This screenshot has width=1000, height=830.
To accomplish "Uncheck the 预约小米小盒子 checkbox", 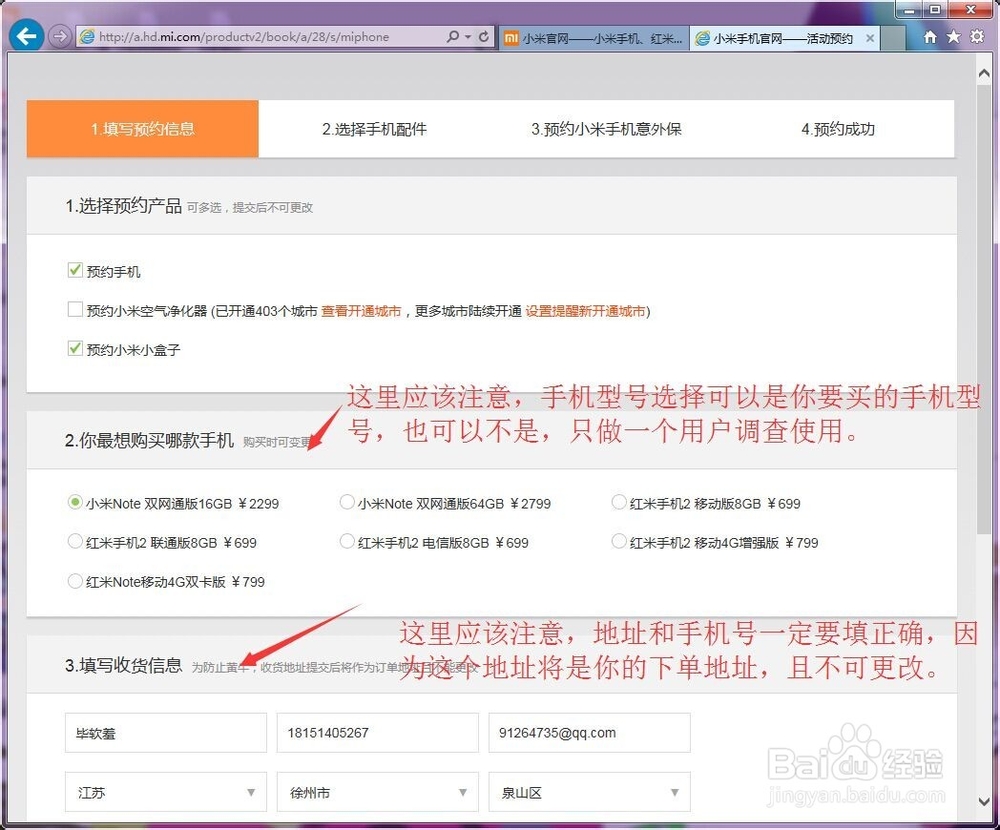I will [75, 348].
